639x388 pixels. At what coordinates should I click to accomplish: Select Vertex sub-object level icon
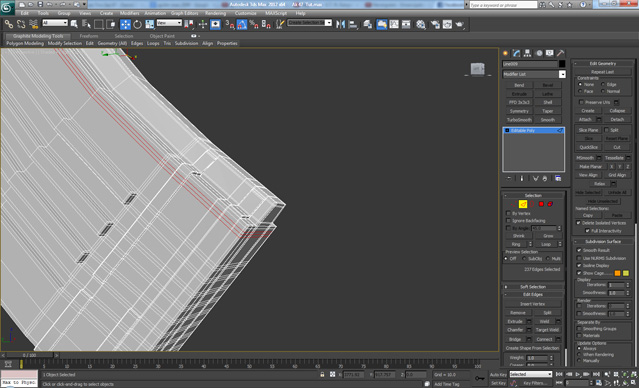tap(513, 204)
